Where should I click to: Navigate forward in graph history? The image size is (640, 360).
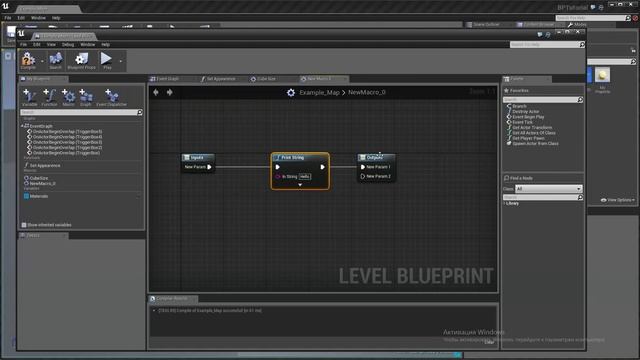tap(169, 92)
